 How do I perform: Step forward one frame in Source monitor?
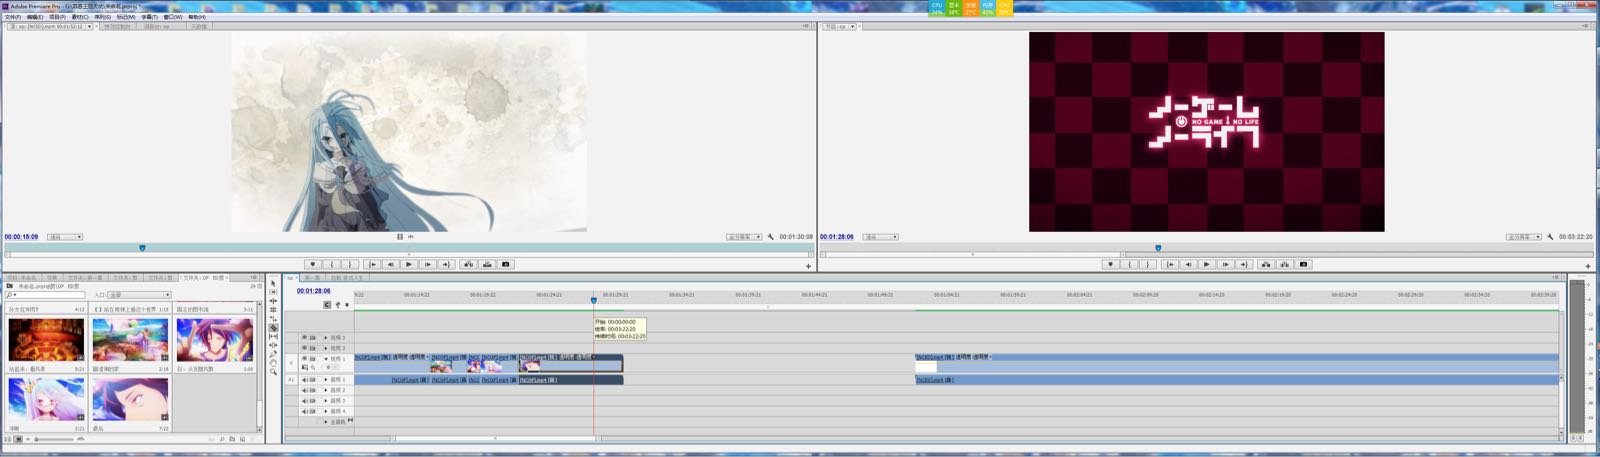tap(428, 264)
